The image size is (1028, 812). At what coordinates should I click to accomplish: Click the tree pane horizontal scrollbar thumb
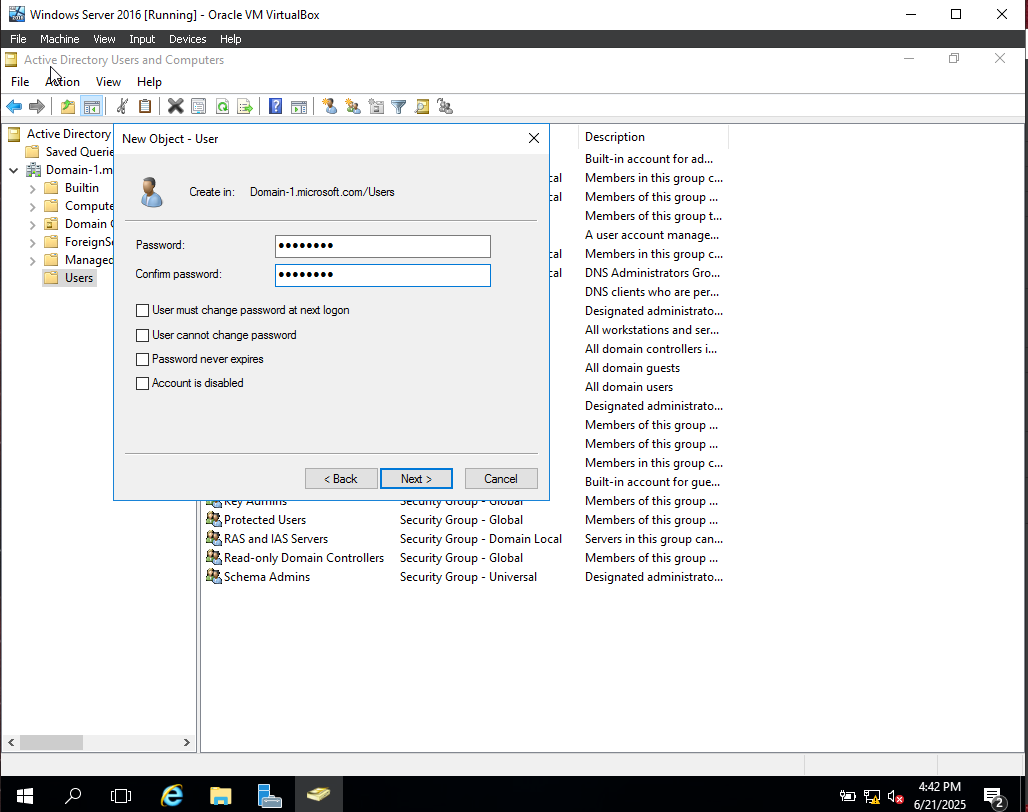click(x=51, y=743)
